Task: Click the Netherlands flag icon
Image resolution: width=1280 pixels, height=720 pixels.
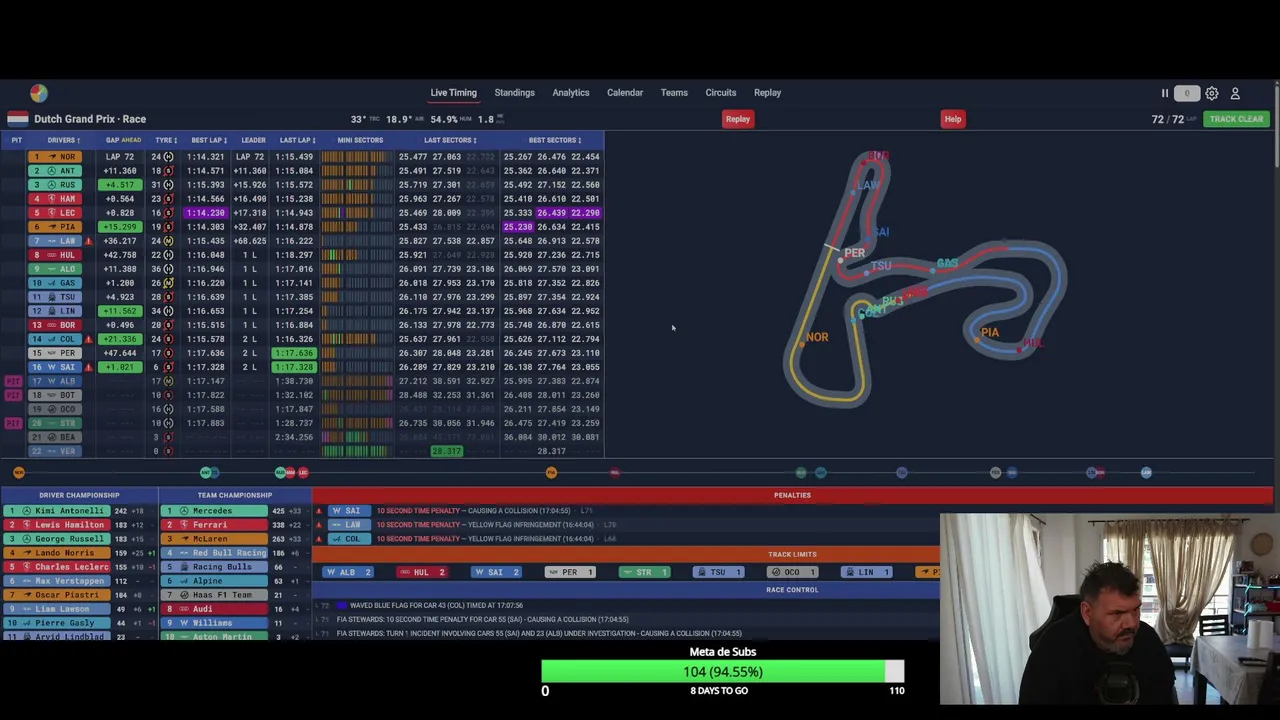Action: (17, 119)
